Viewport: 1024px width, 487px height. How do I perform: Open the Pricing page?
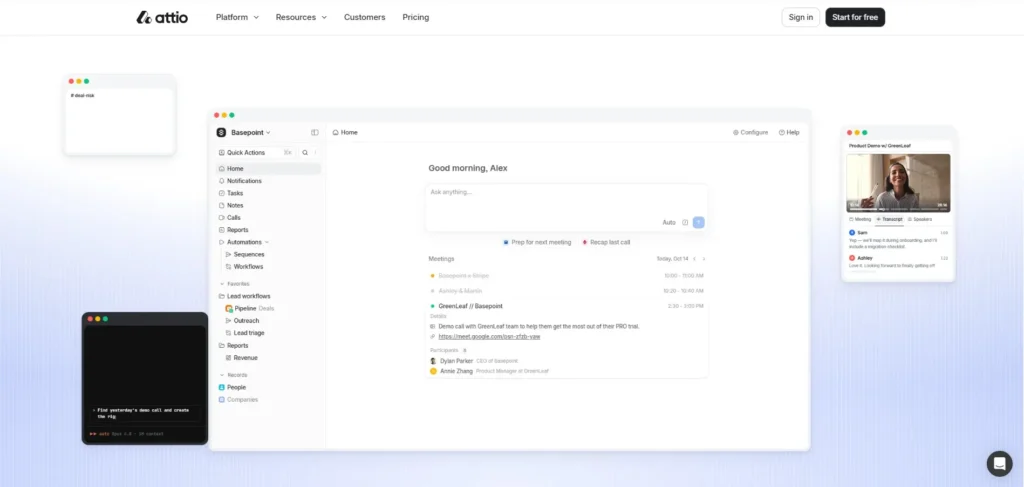(415, 18)
